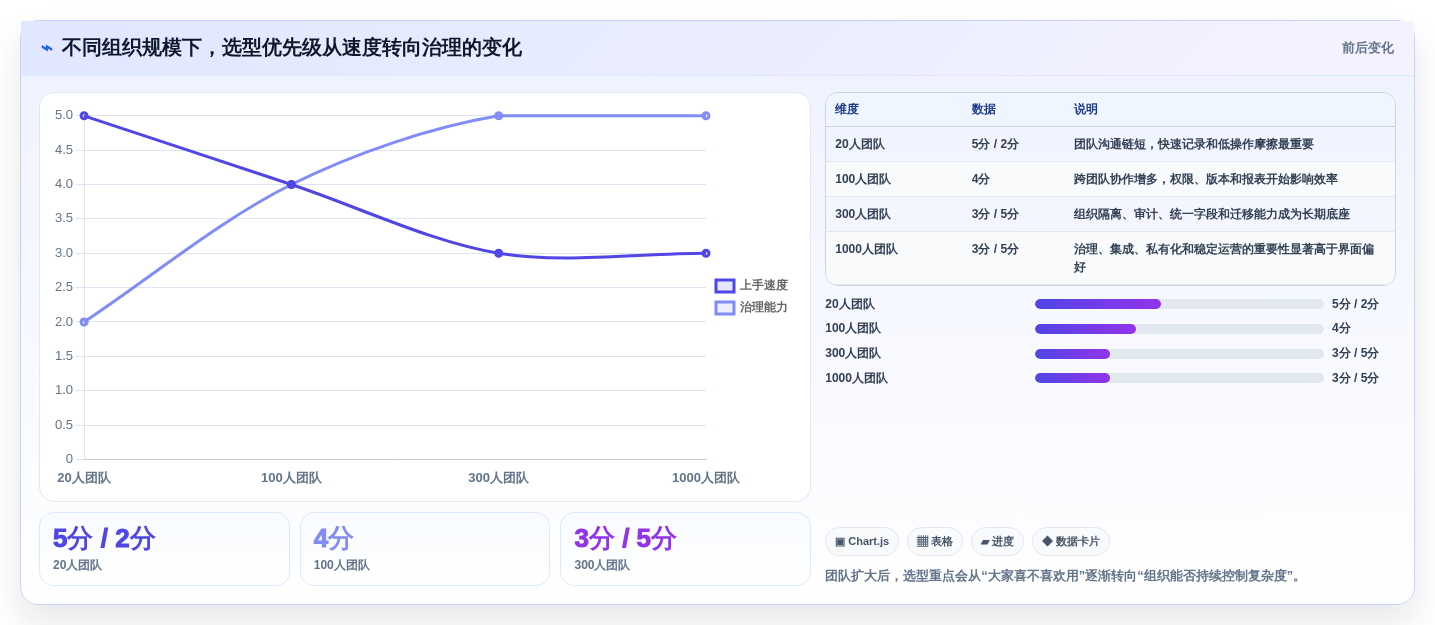Click the footer summary sentence
This screenshot has width=1435, height=625.
click(x=1065, y=576)
